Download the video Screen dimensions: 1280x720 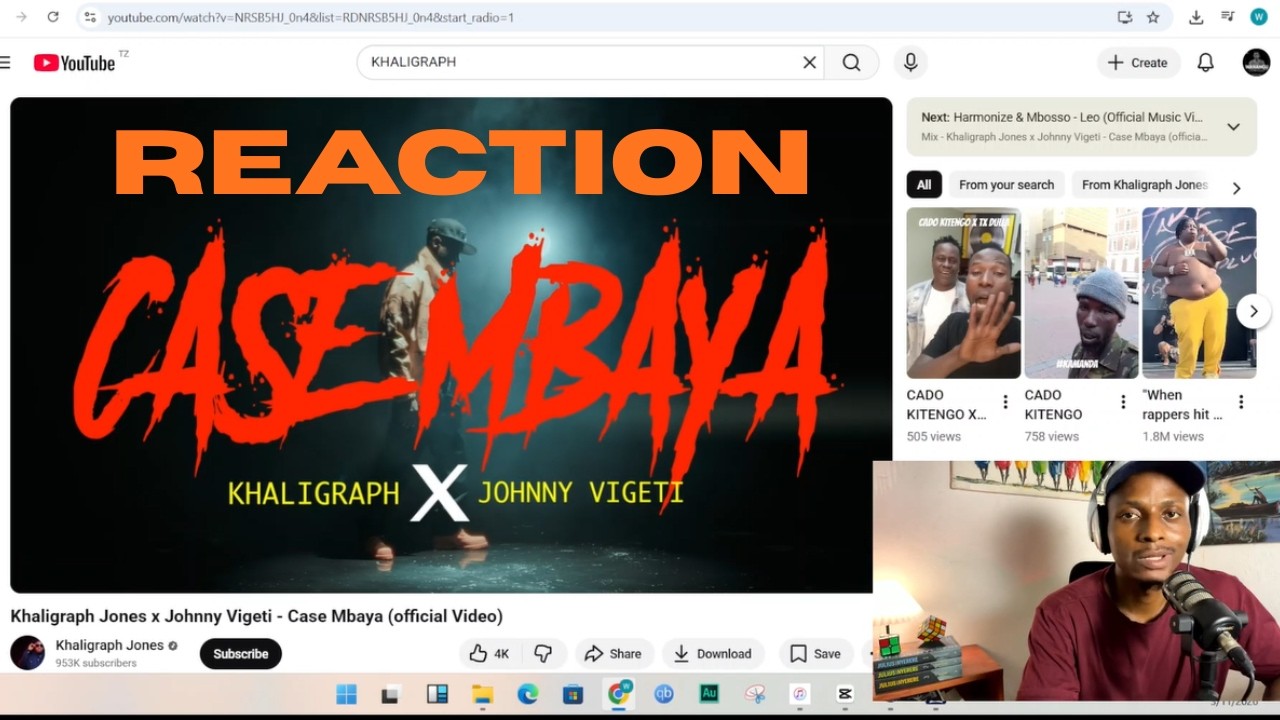(713, 653)
